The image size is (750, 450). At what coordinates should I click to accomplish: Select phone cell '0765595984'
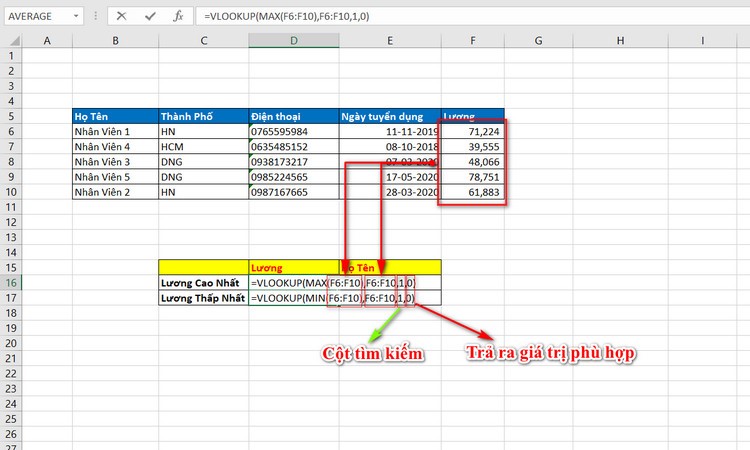tap(294, 132)
